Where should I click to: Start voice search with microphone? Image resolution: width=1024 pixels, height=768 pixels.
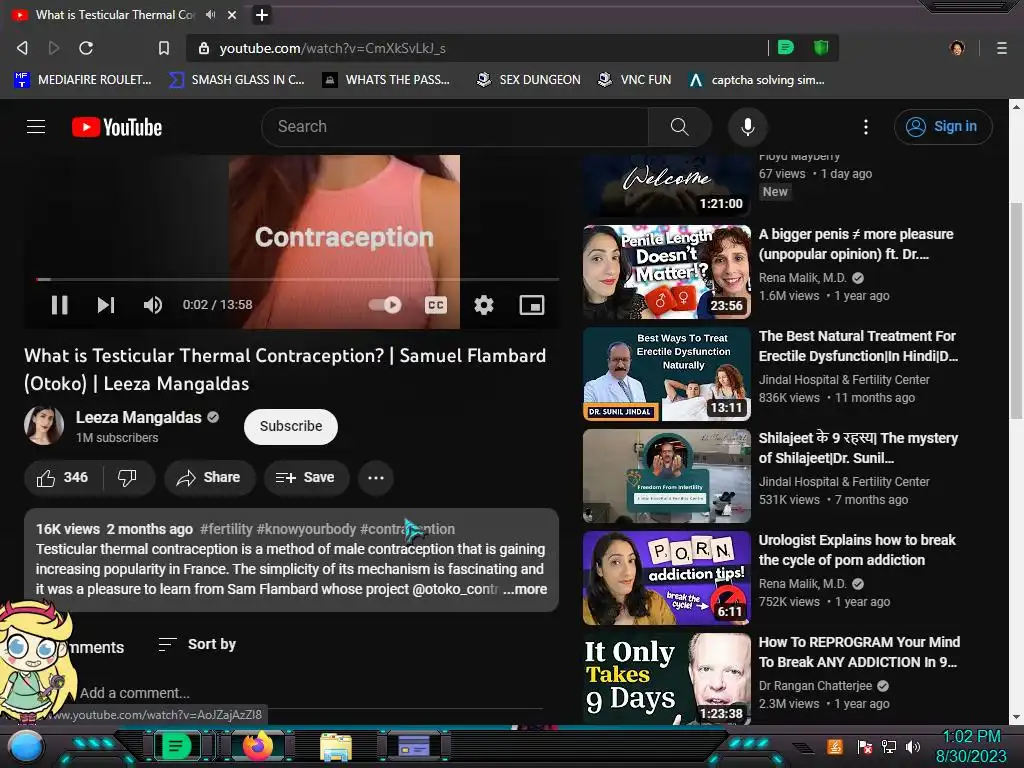click(748, 127)
